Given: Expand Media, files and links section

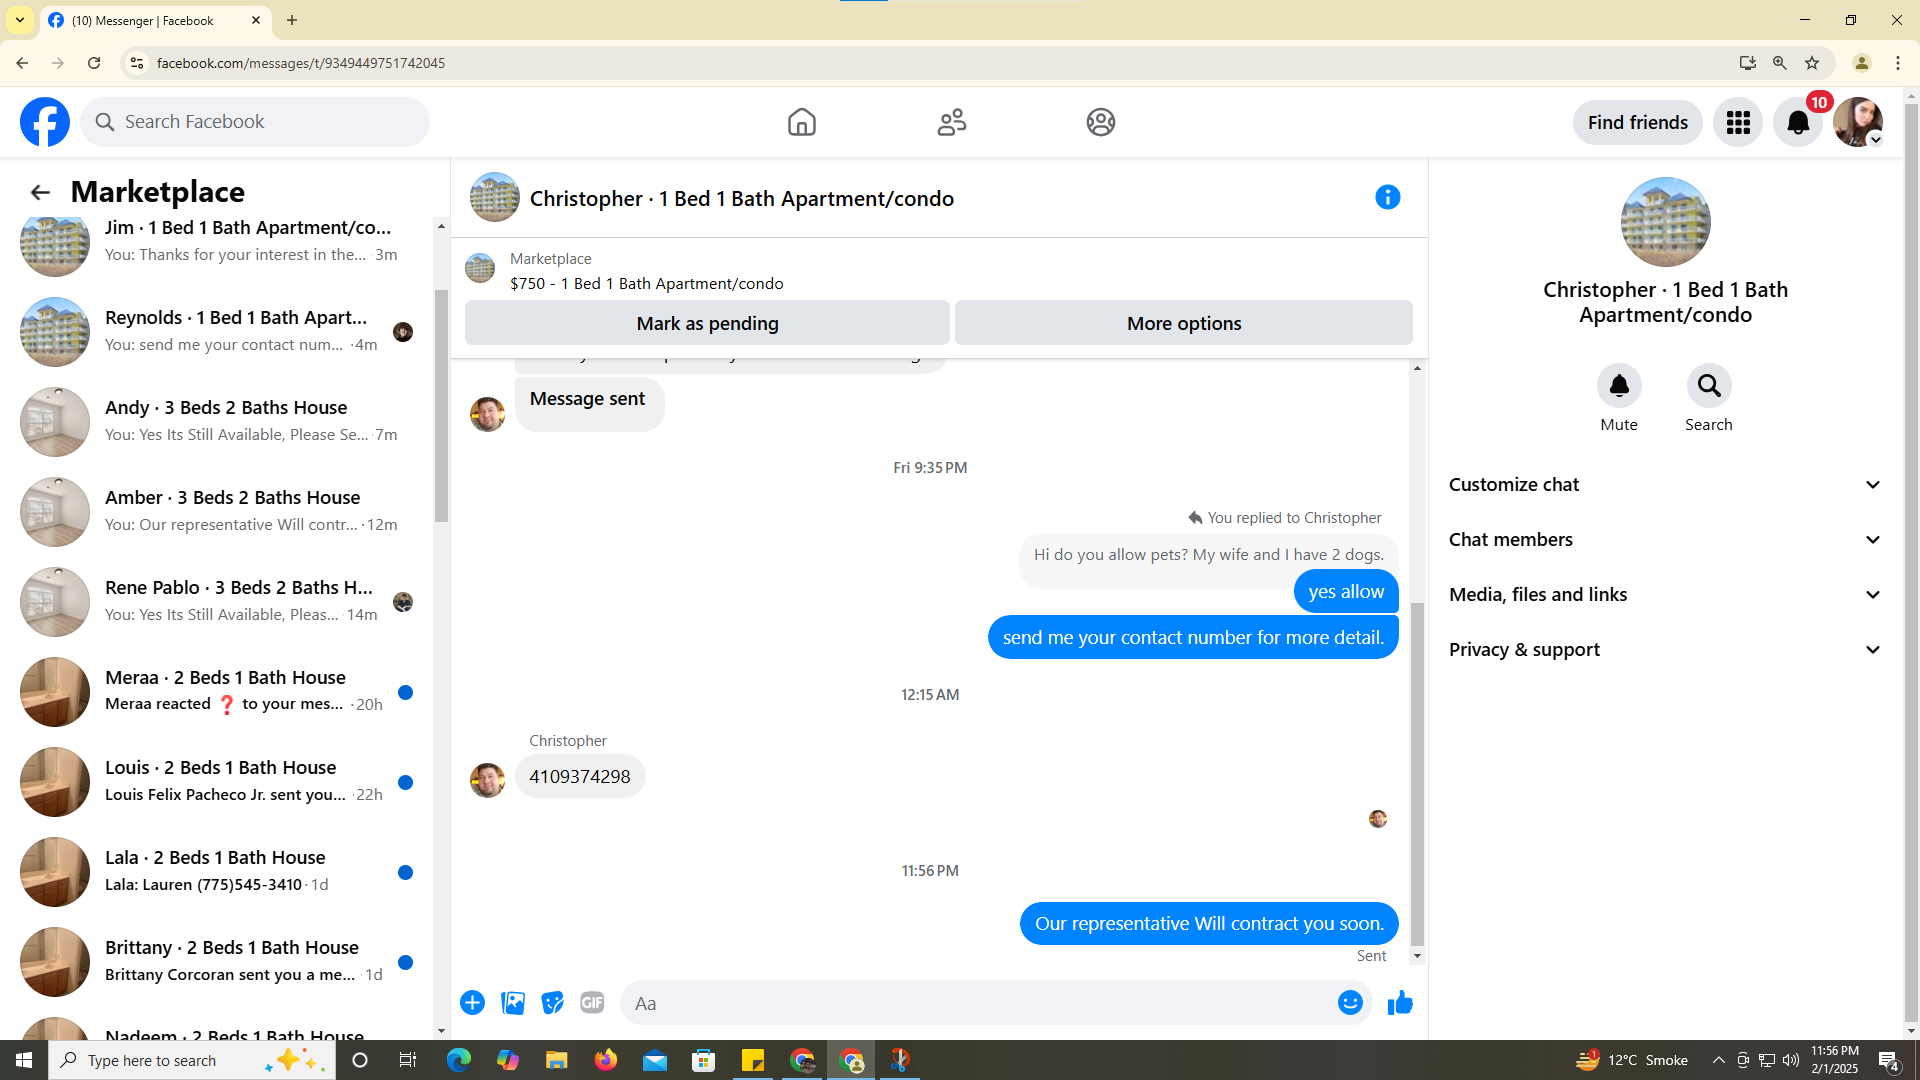Looking at the screenshot, I should 1665,594.
